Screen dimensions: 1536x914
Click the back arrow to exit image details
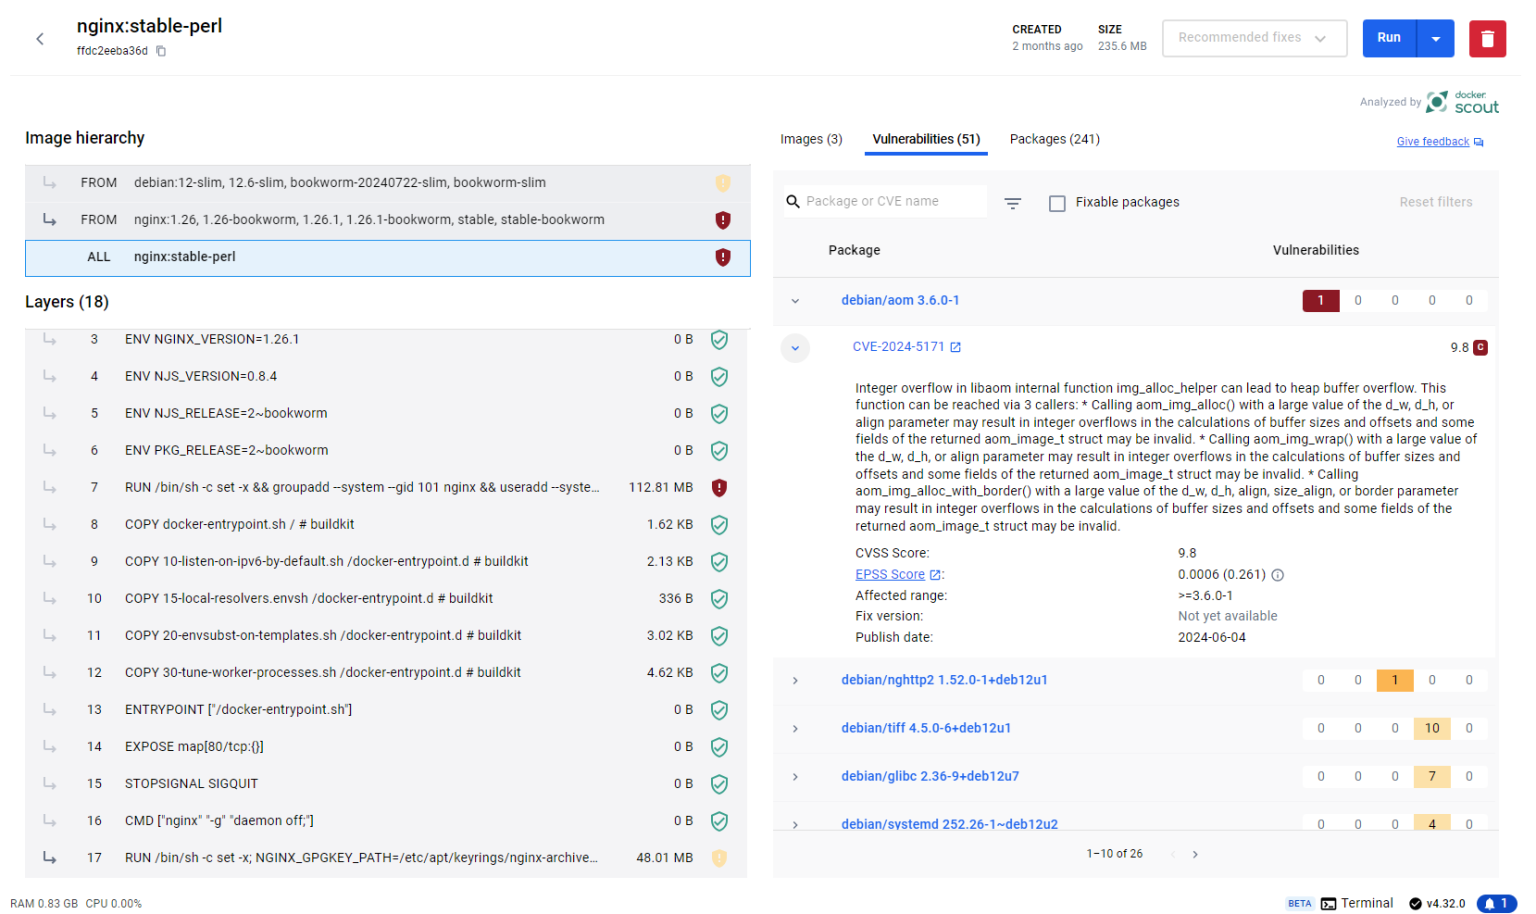(39, 38)
